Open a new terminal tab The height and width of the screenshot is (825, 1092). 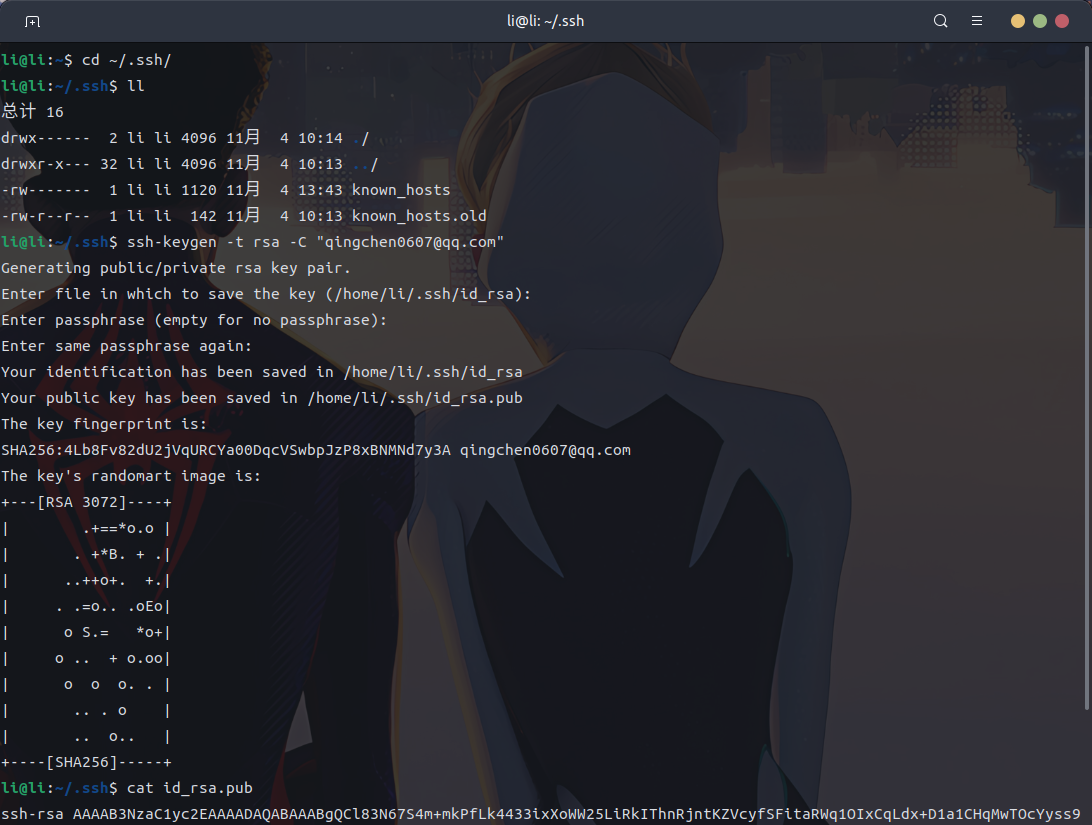(32, 22)
